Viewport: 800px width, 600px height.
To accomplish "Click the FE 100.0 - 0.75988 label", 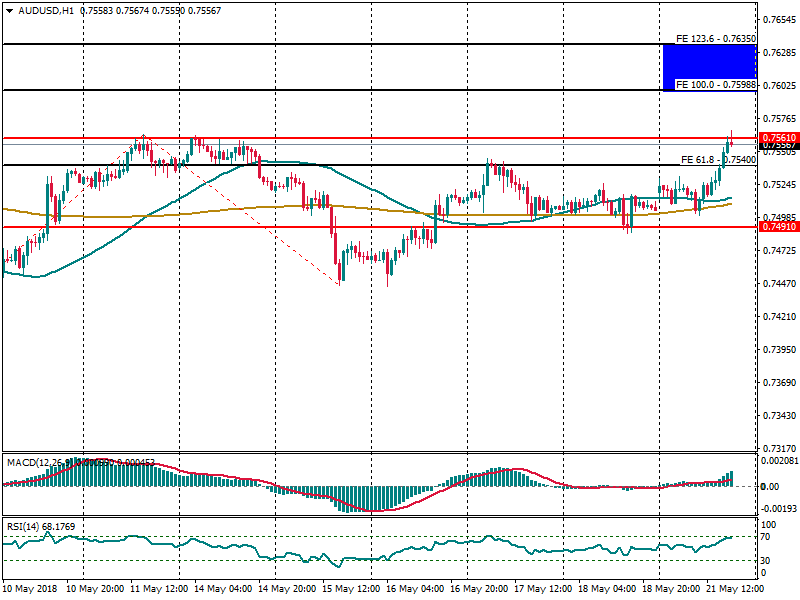I will (x=715, y=85).
